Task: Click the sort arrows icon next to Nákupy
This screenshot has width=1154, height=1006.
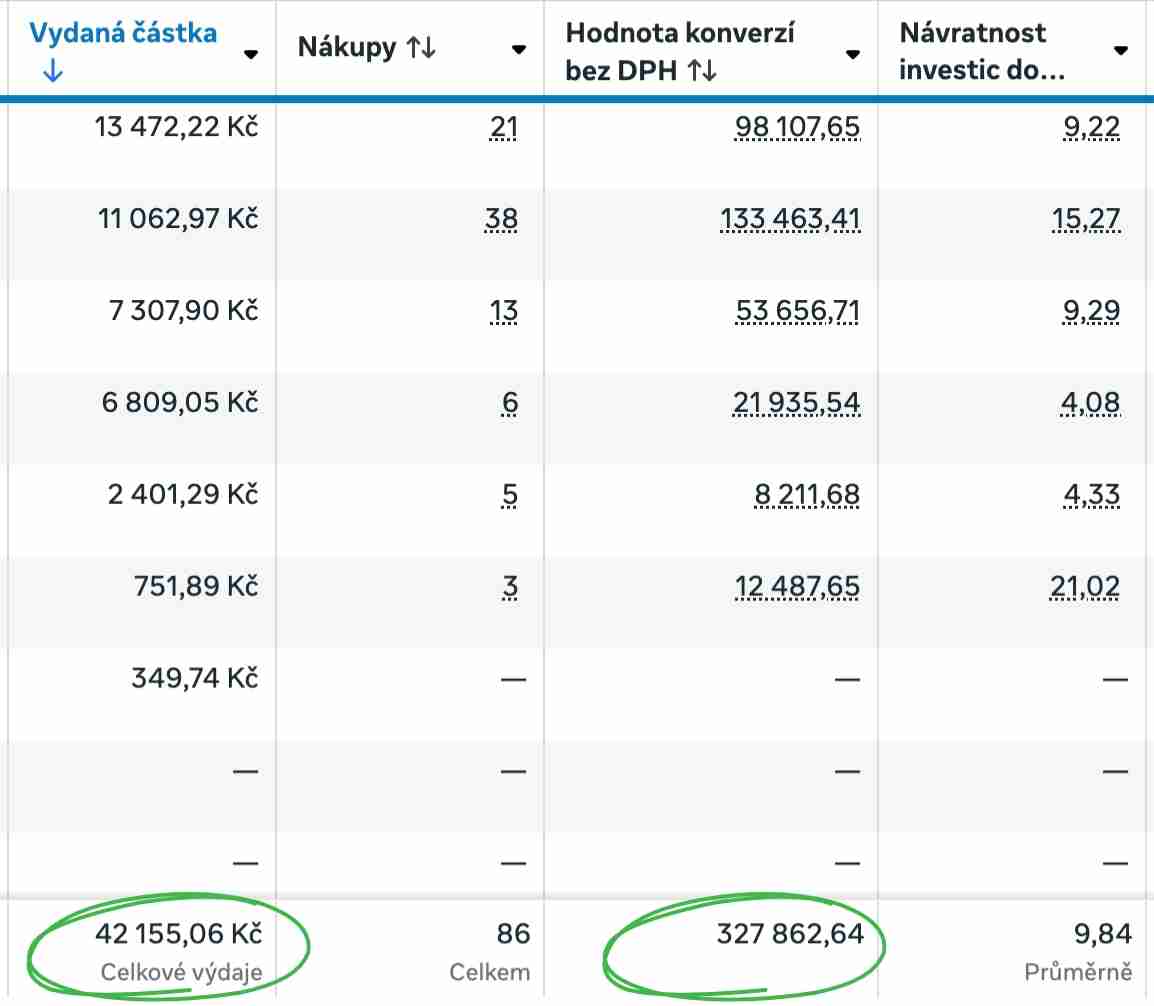Action: click(422, 48)
